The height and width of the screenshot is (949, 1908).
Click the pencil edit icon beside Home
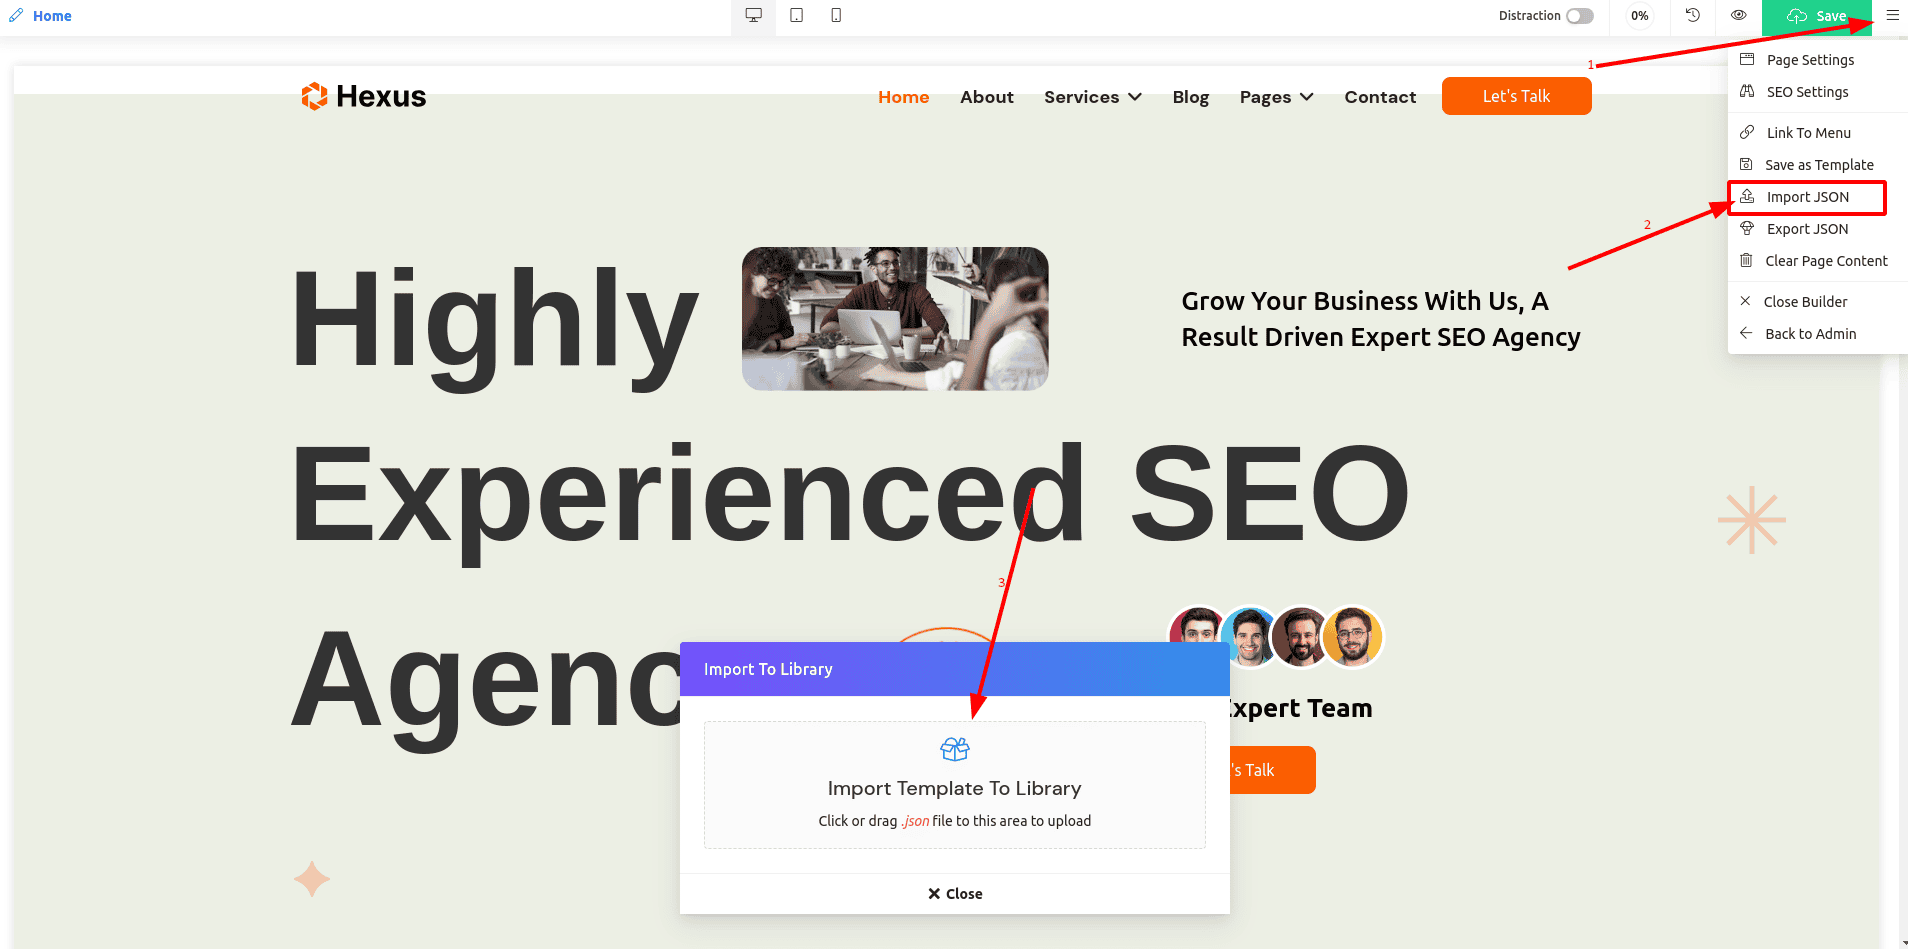tap(16, 16)
